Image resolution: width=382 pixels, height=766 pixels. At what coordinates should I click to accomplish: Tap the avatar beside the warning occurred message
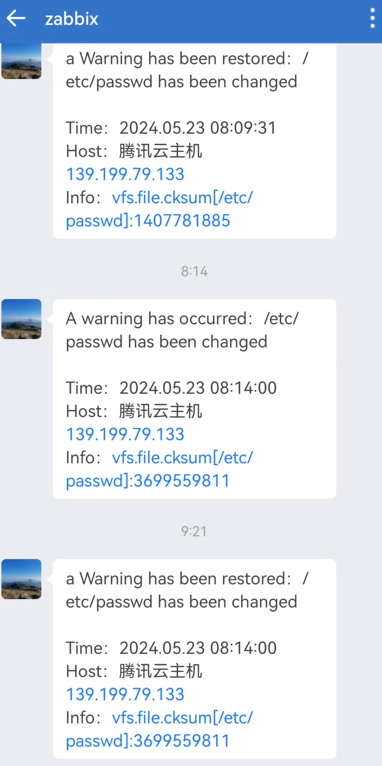click(x=21, y=319)
